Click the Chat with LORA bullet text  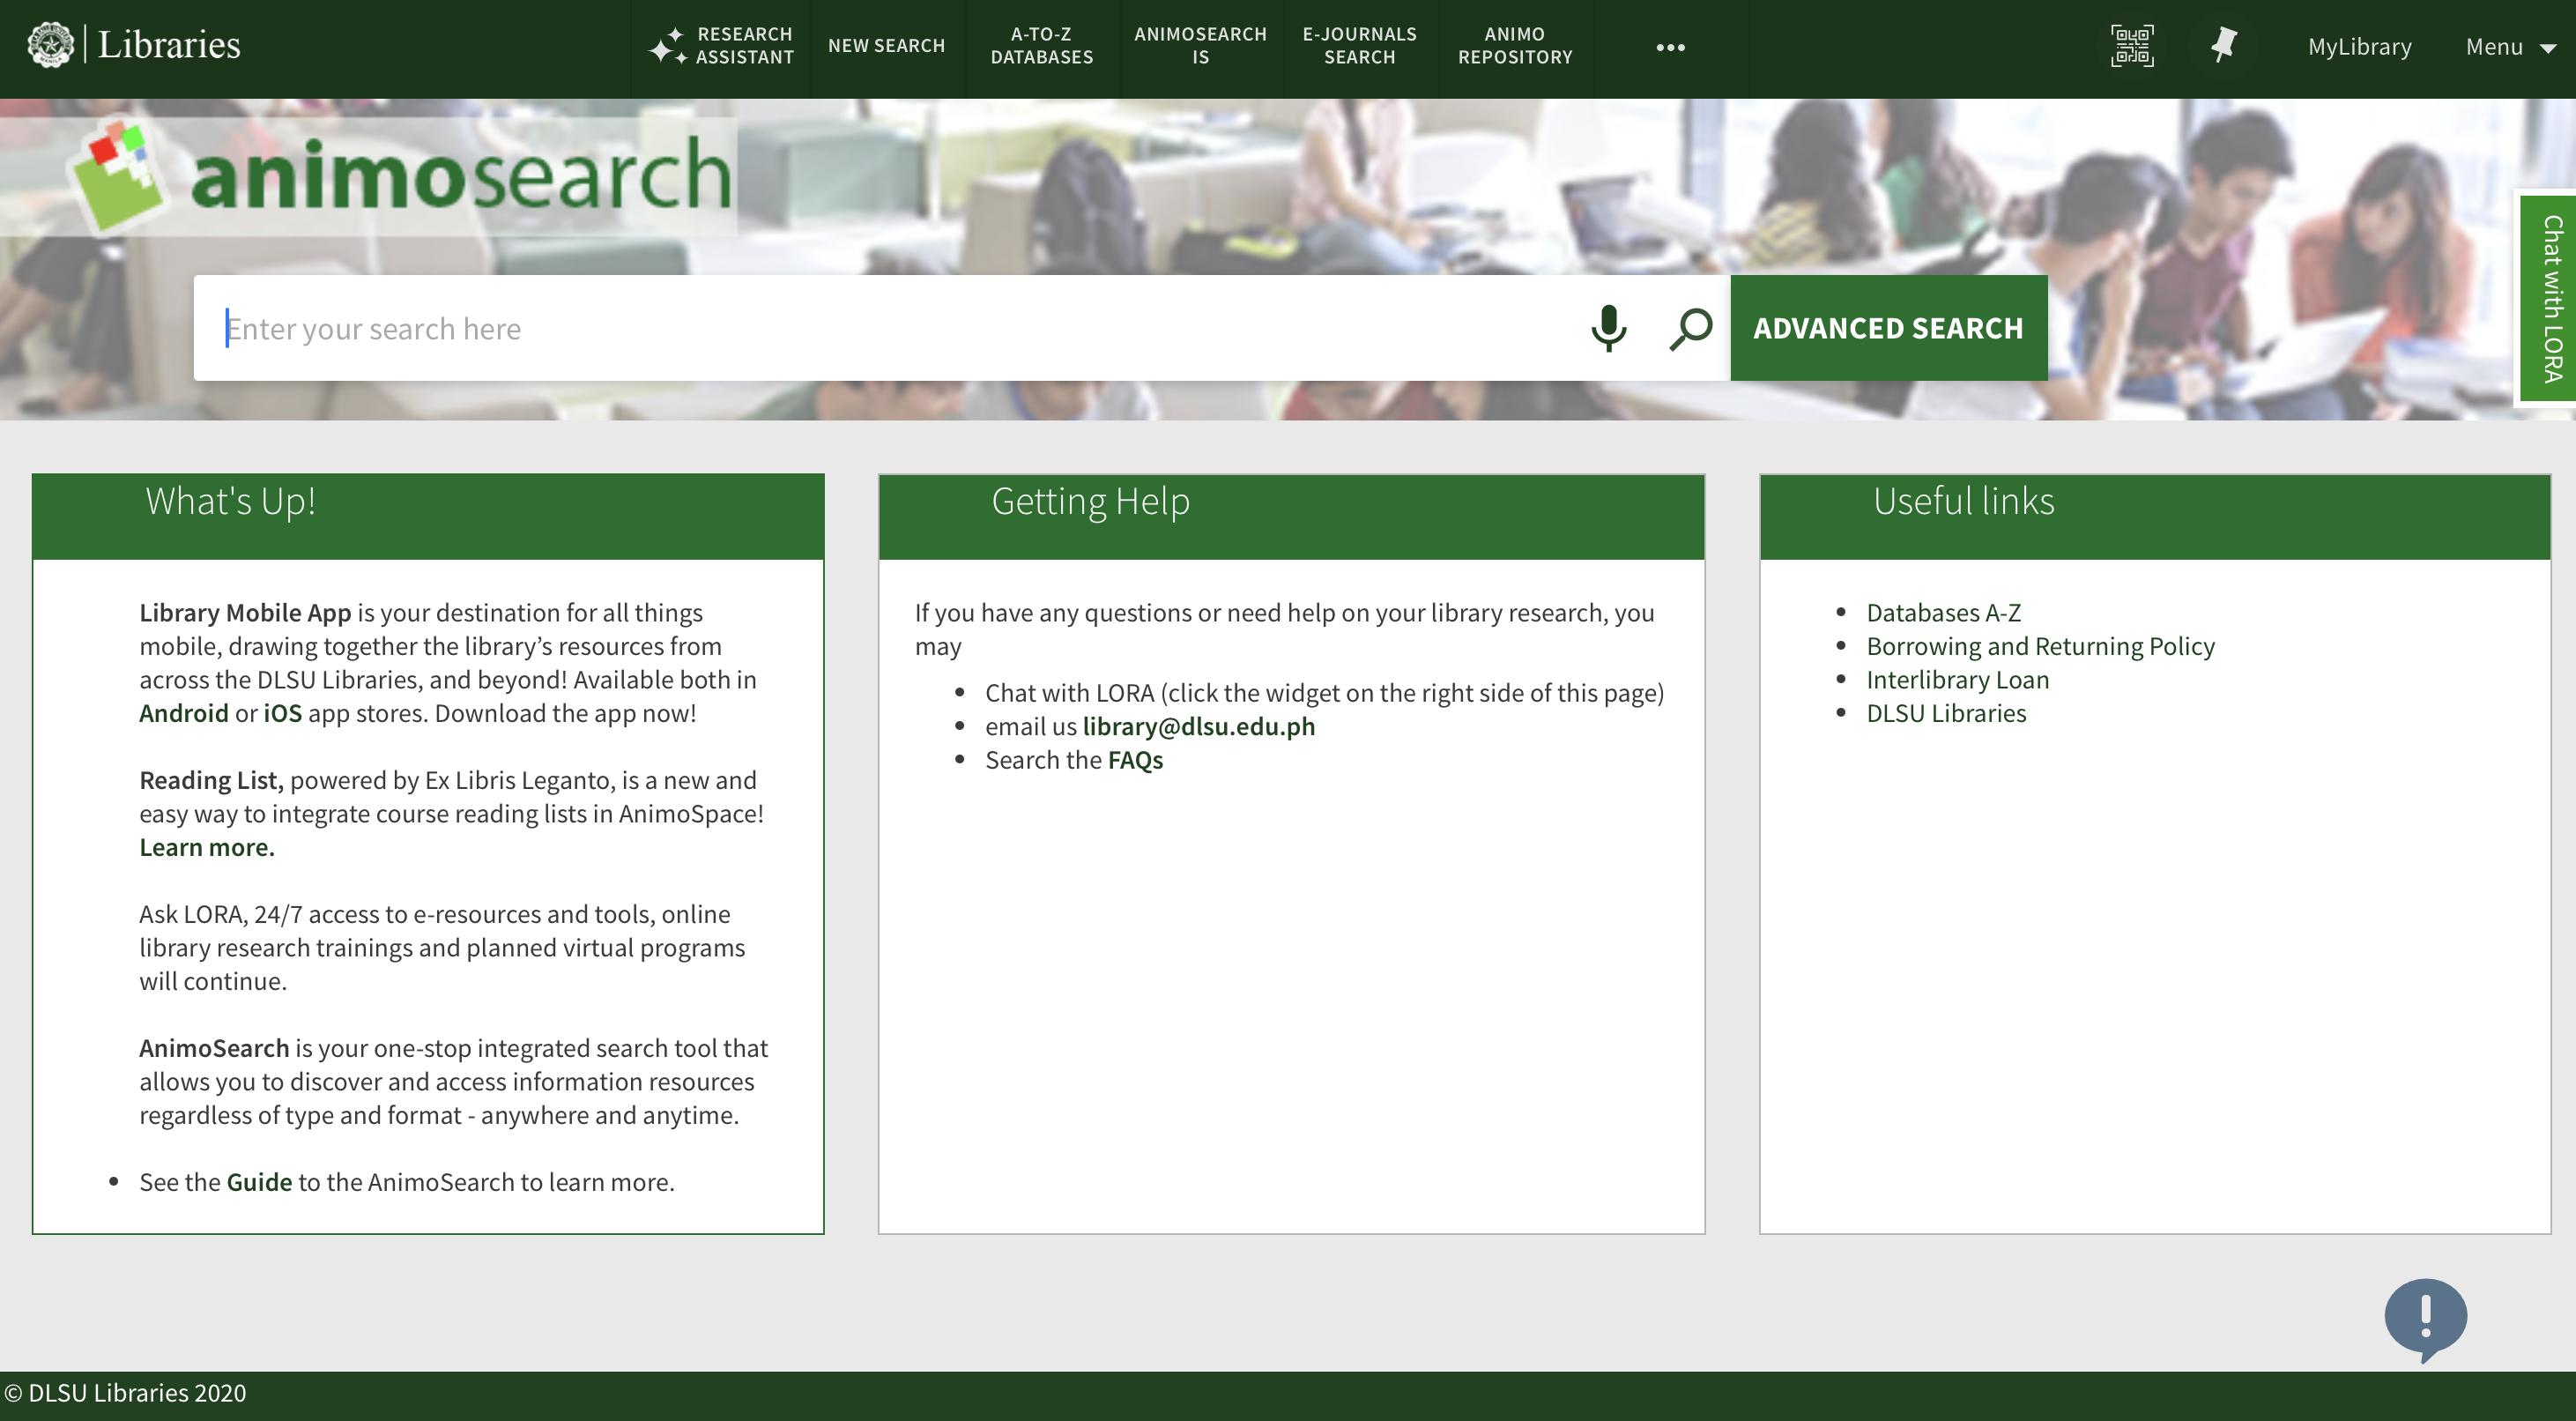[x=1324, y=693]
